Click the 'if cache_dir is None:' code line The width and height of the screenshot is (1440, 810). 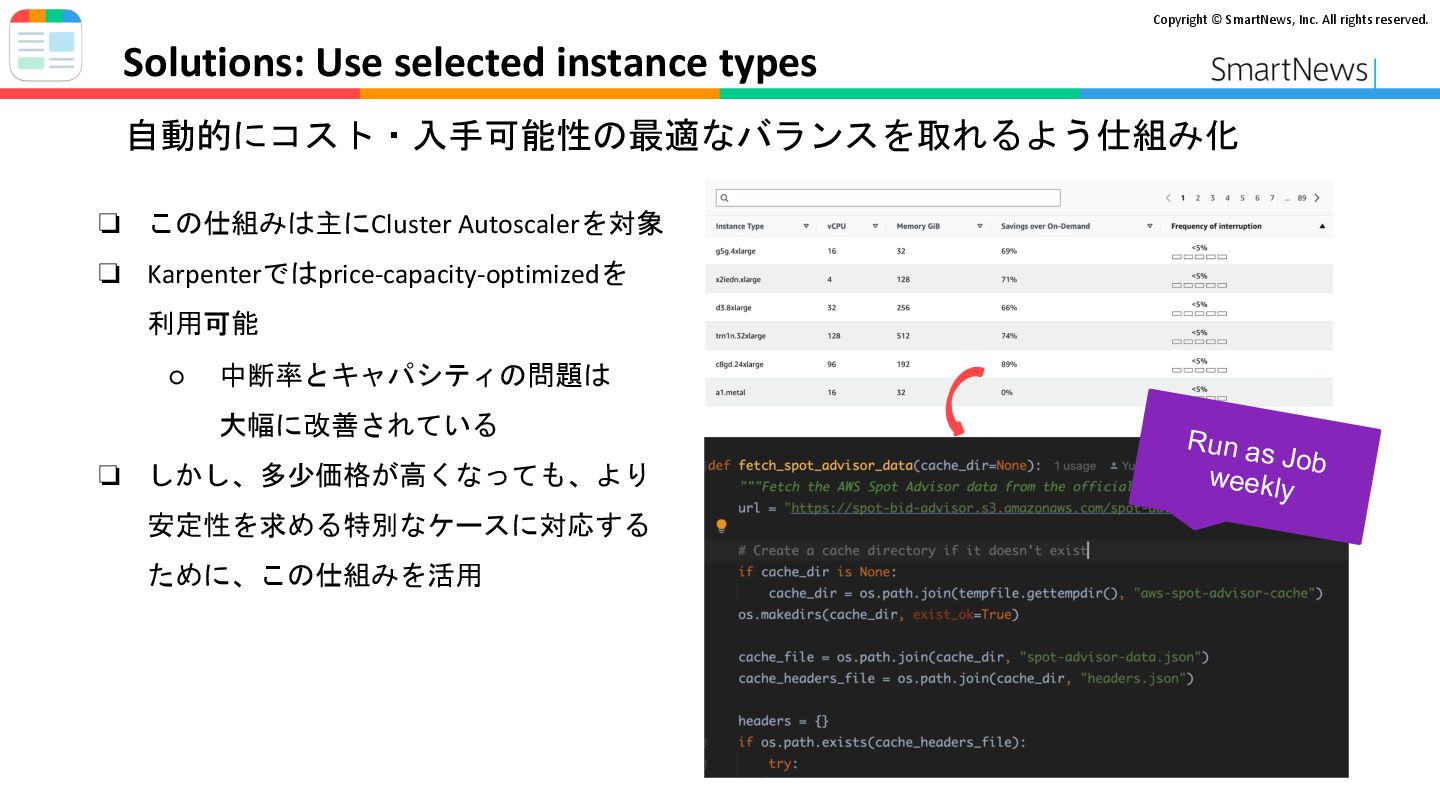pos(818,572)
